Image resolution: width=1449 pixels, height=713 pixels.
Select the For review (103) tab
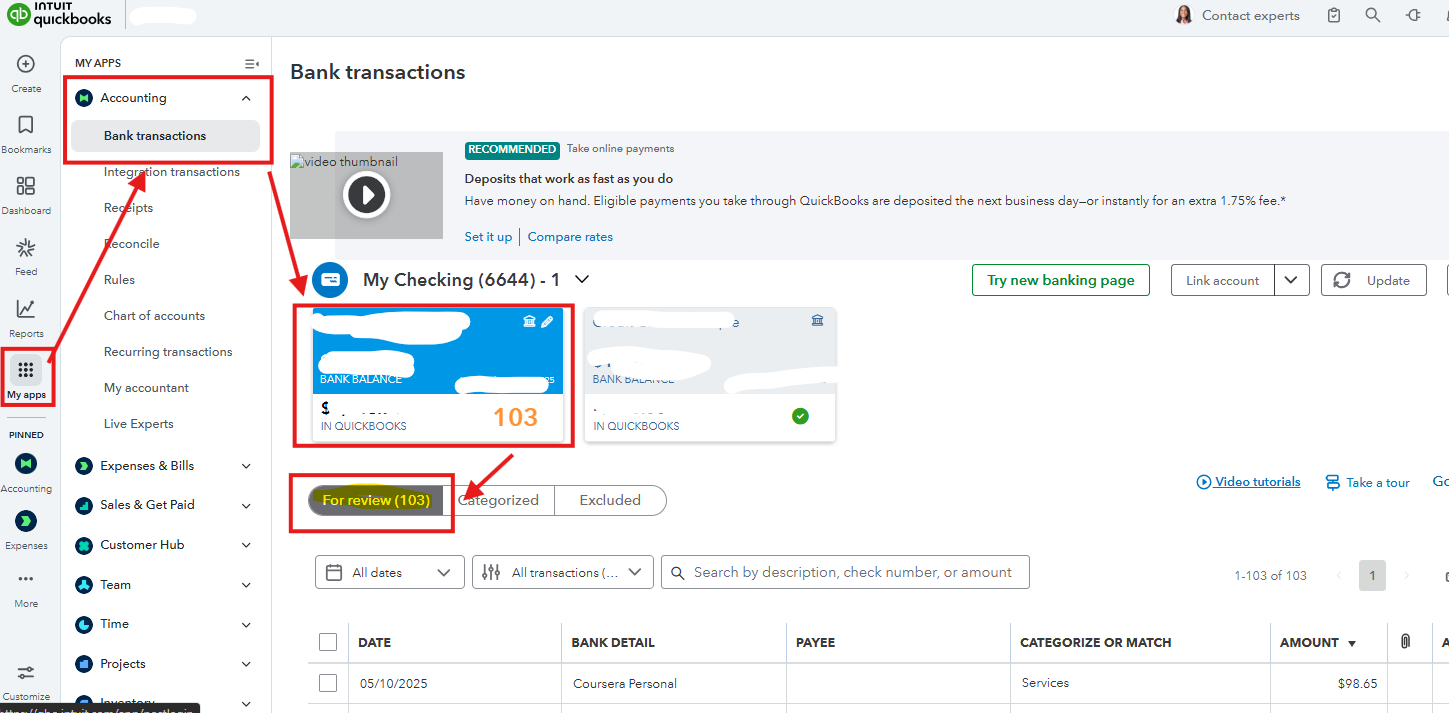pos(376,501)
